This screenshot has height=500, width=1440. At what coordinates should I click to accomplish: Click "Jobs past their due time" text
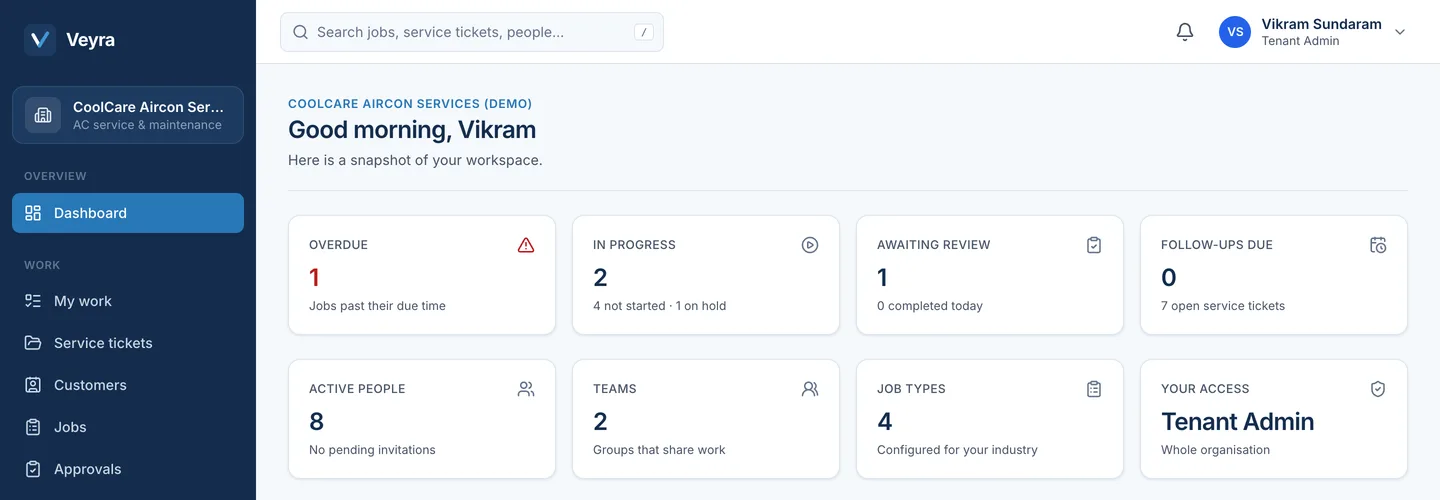(377, 306)
